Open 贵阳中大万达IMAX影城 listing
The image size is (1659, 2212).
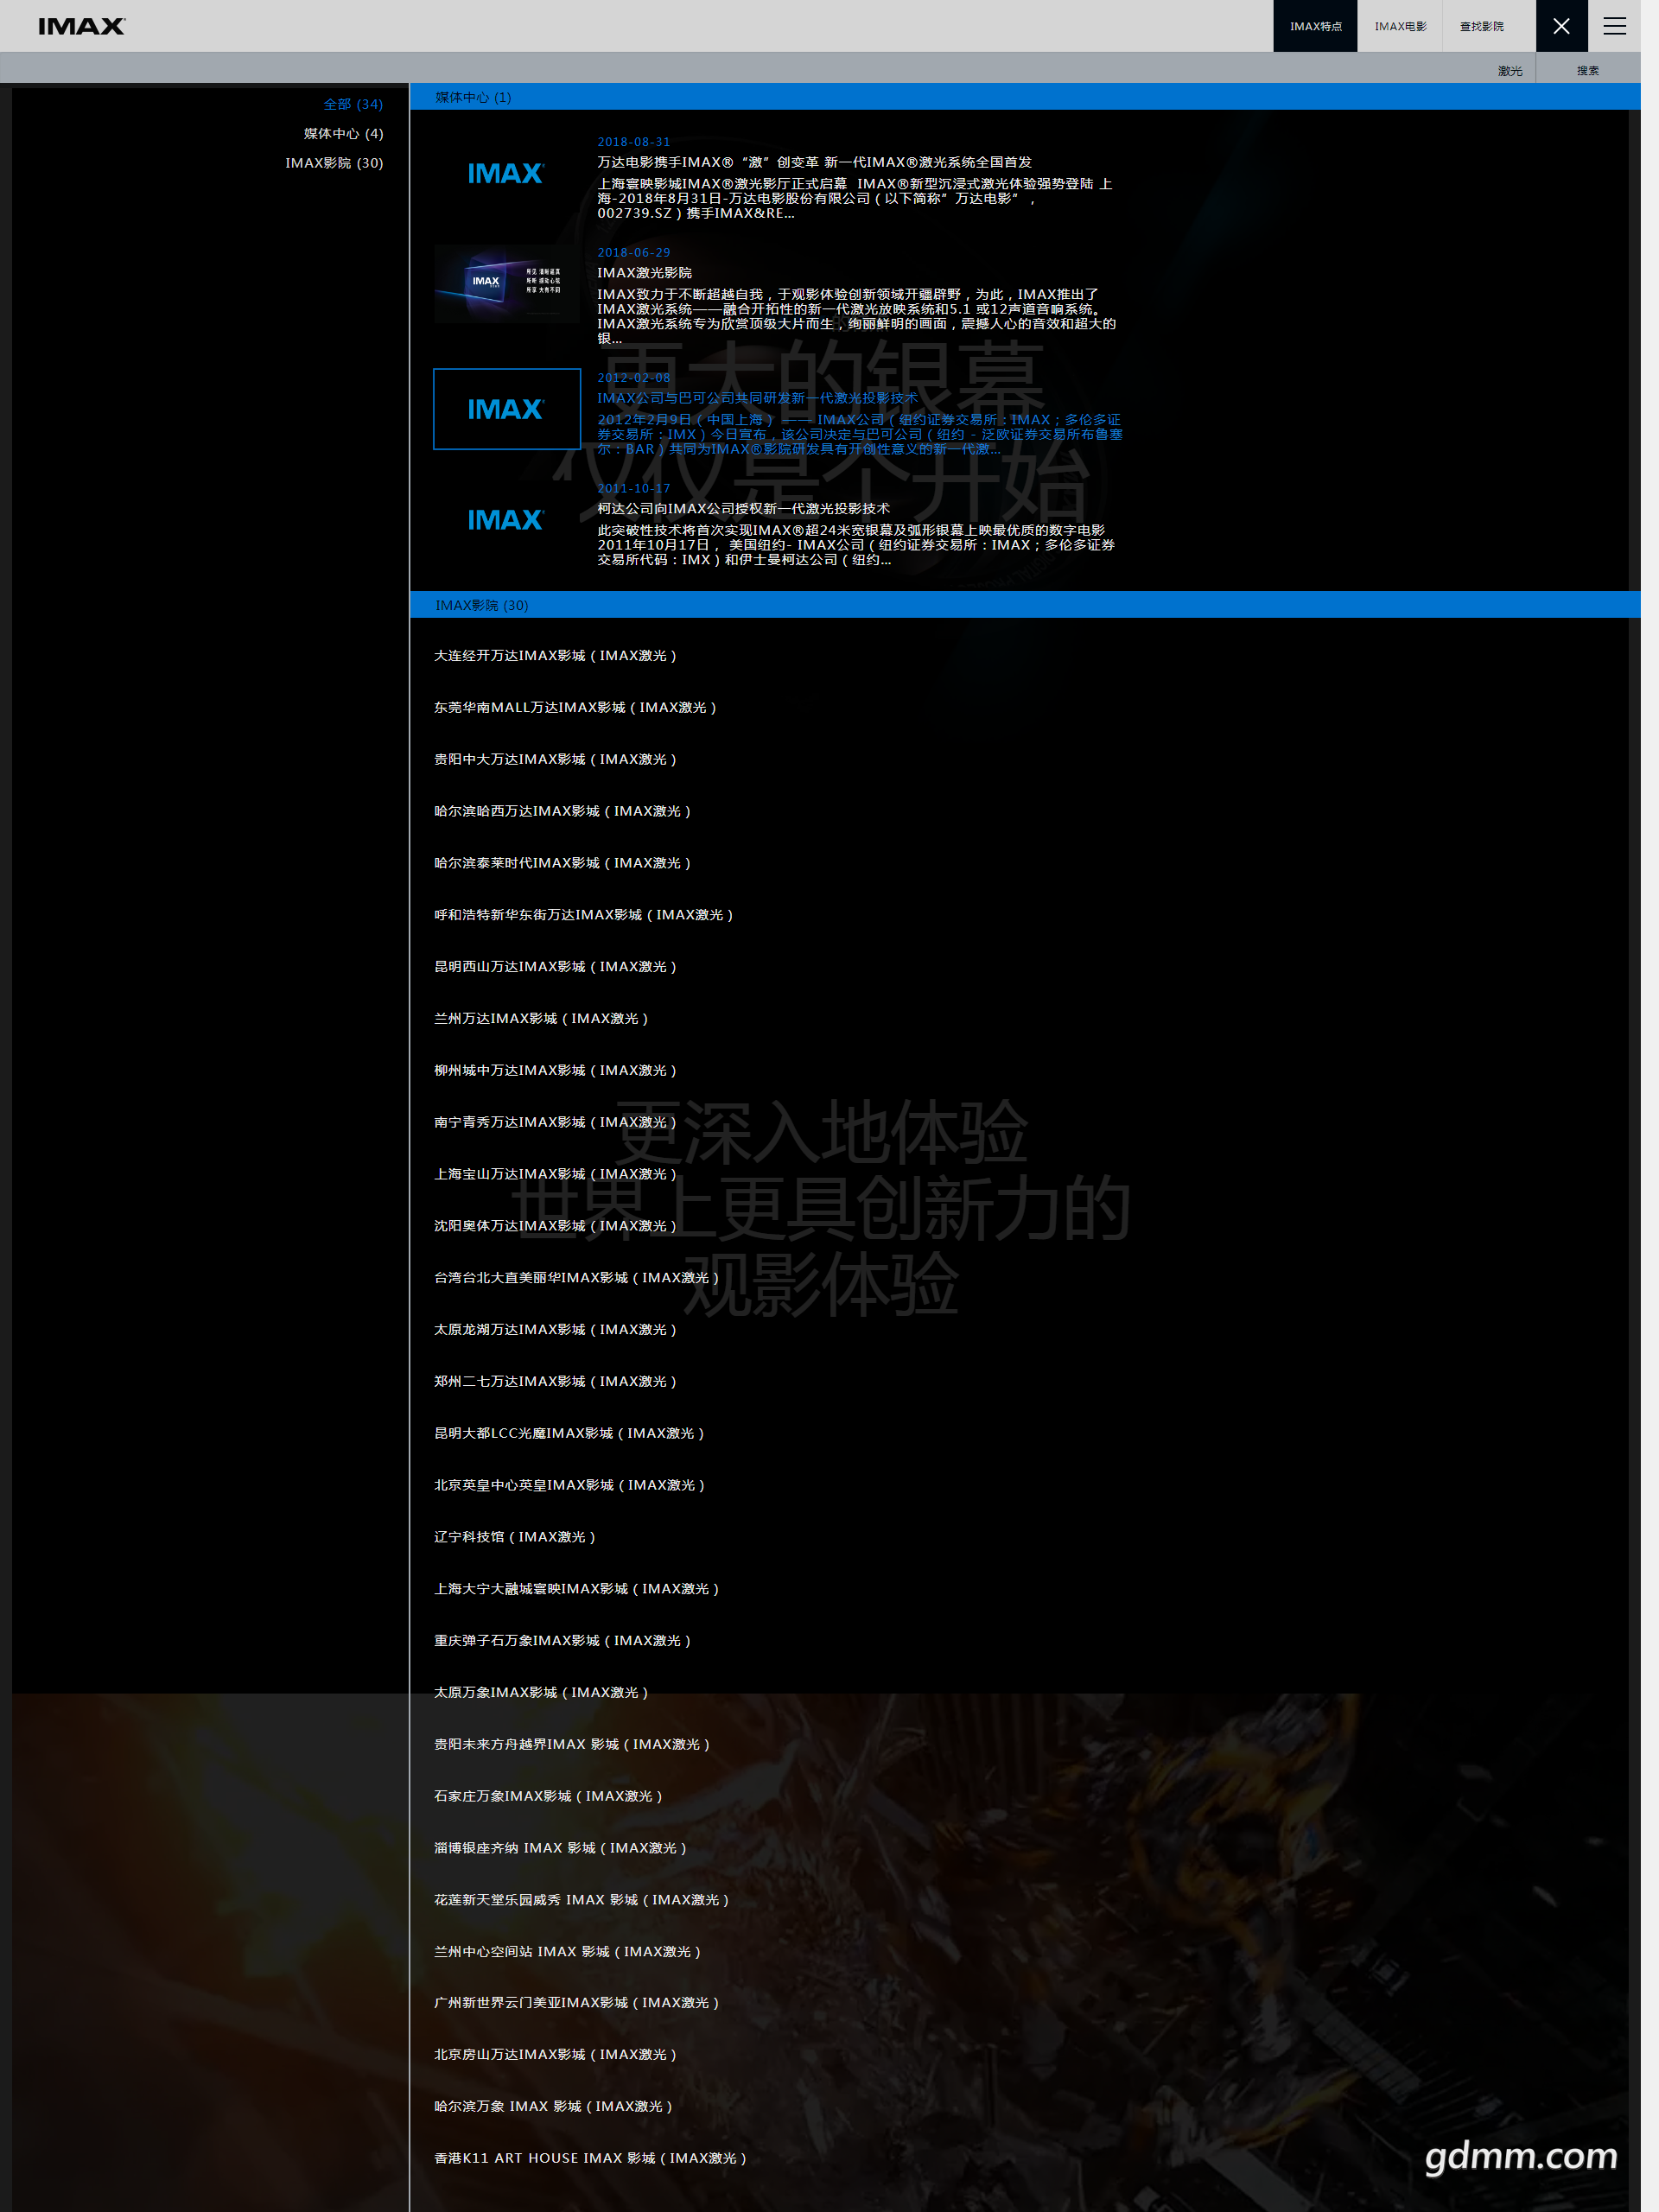pyautogui.click(x=555, y=759)
